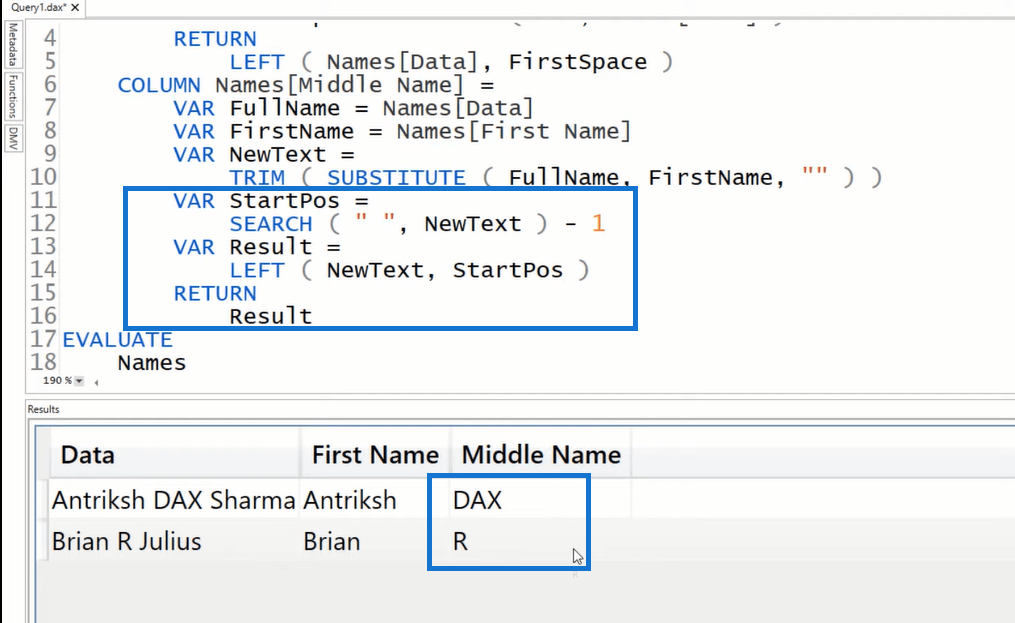Click the SUBSTITUTE function on line 10

click(x=396, y=177)
